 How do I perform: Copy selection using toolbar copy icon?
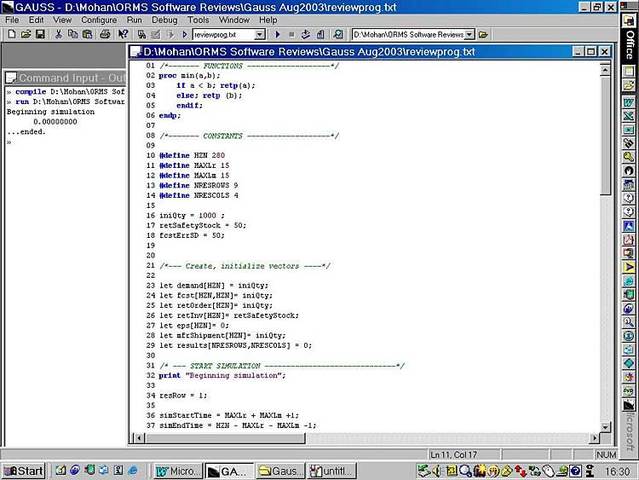(73, 34)
